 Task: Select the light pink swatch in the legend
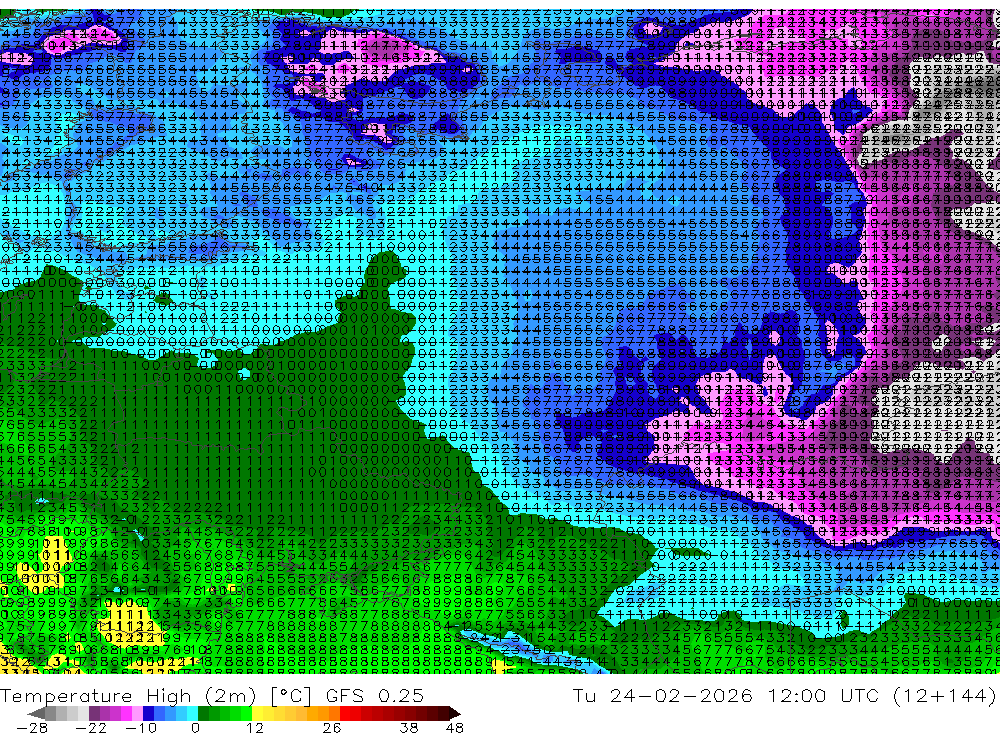point(138,714)
